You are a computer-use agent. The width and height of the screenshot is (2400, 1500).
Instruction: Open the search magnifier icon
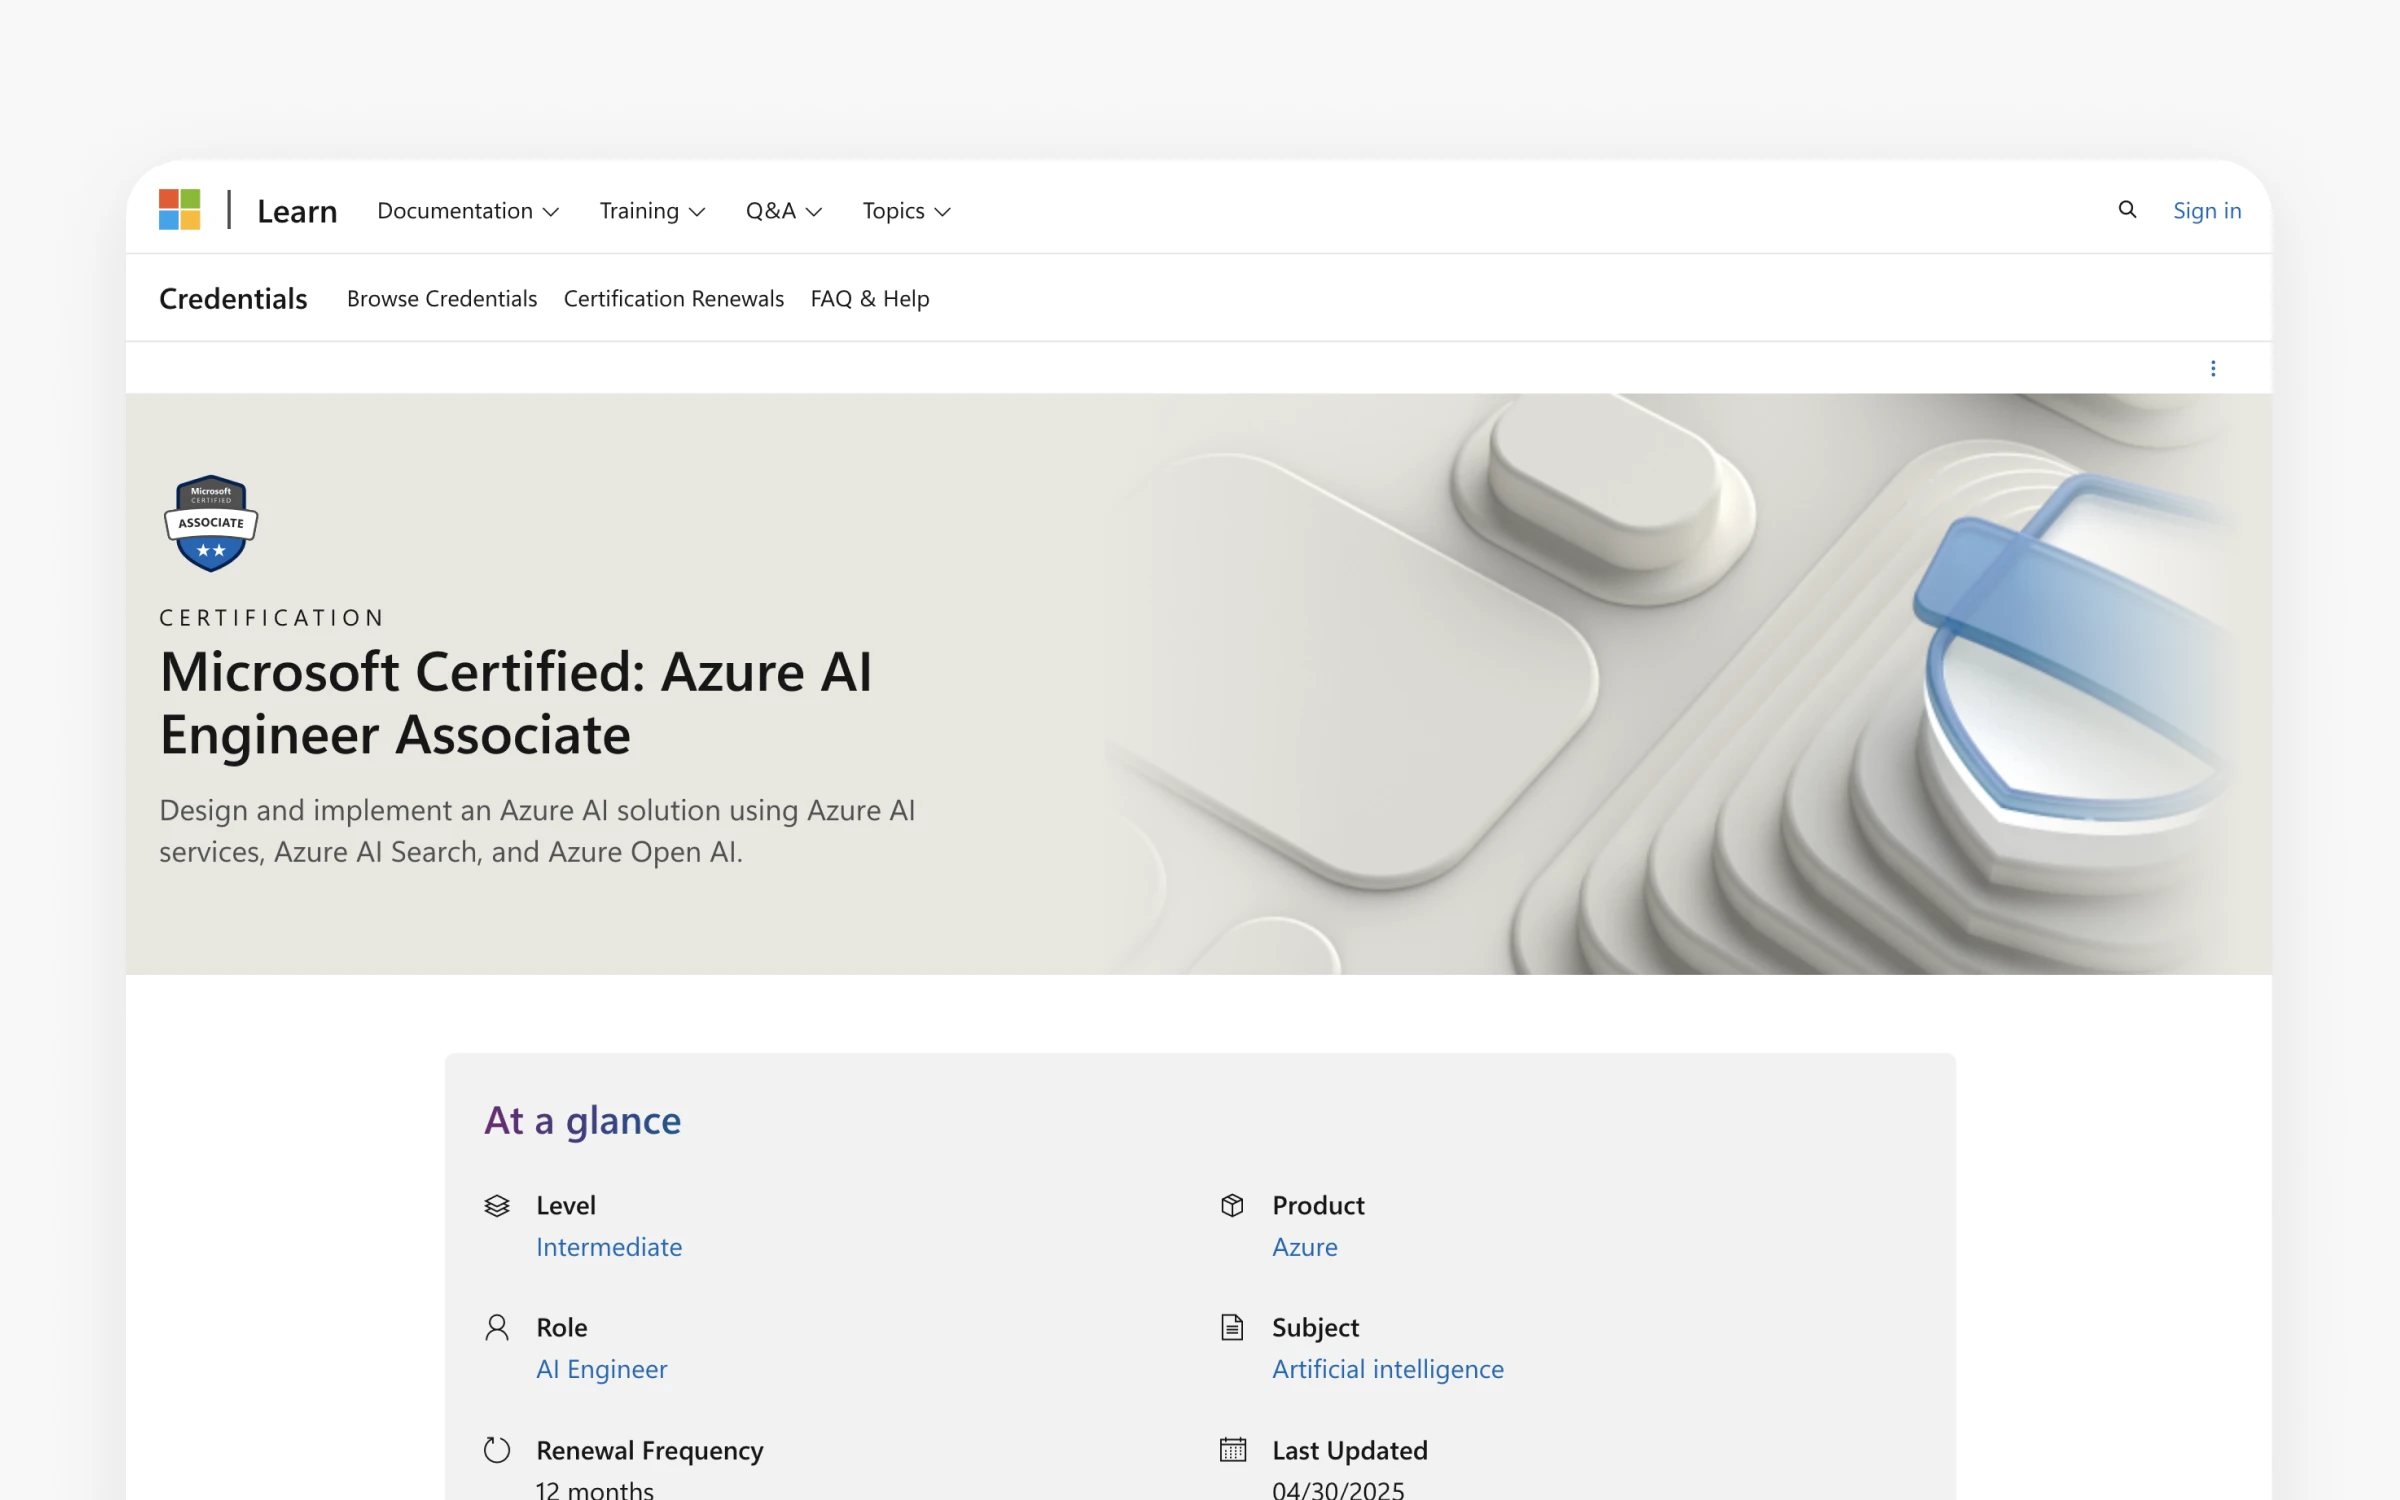pyautogui.click(x=2127, y=210)
